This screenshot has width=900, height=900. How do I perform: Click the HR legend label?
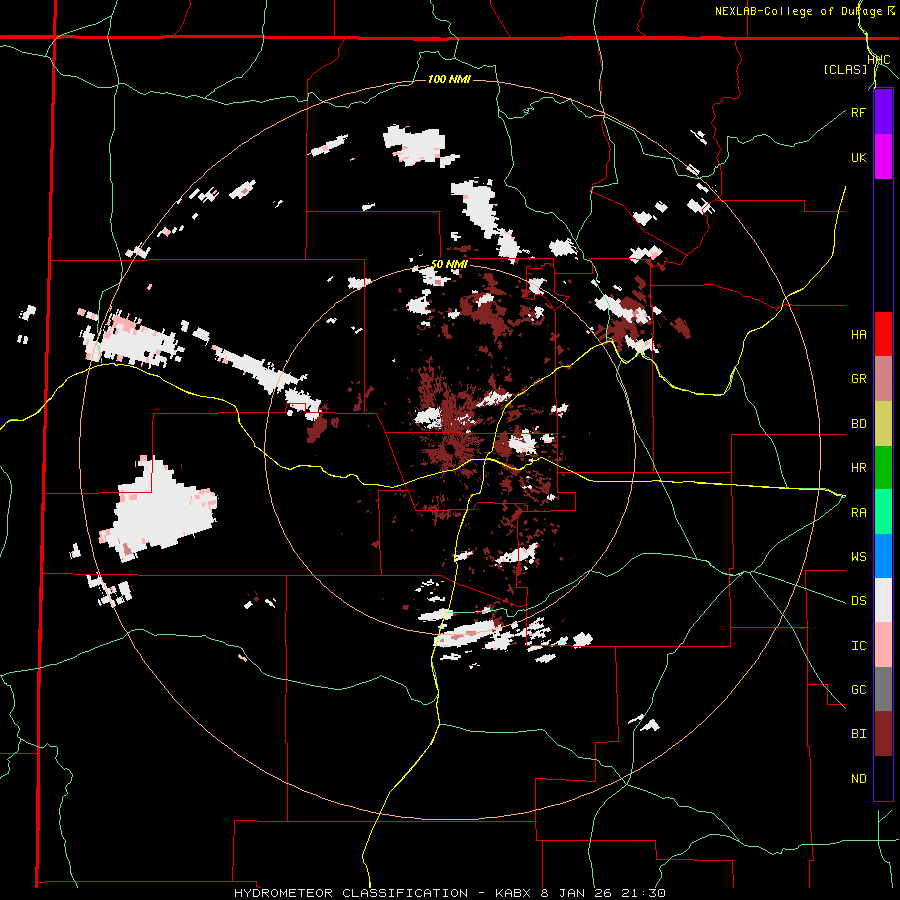(x=858, y=468)
